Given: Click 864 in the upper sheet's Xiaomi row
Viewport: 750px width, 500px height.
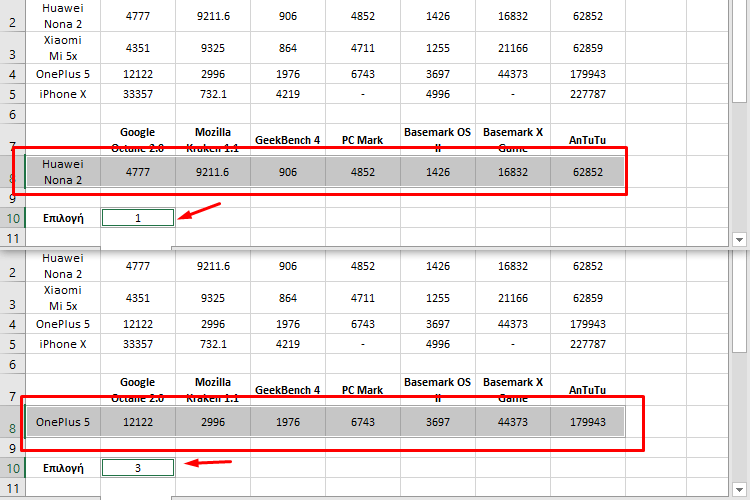Looking at the screenshot, I should click(288, 48).
